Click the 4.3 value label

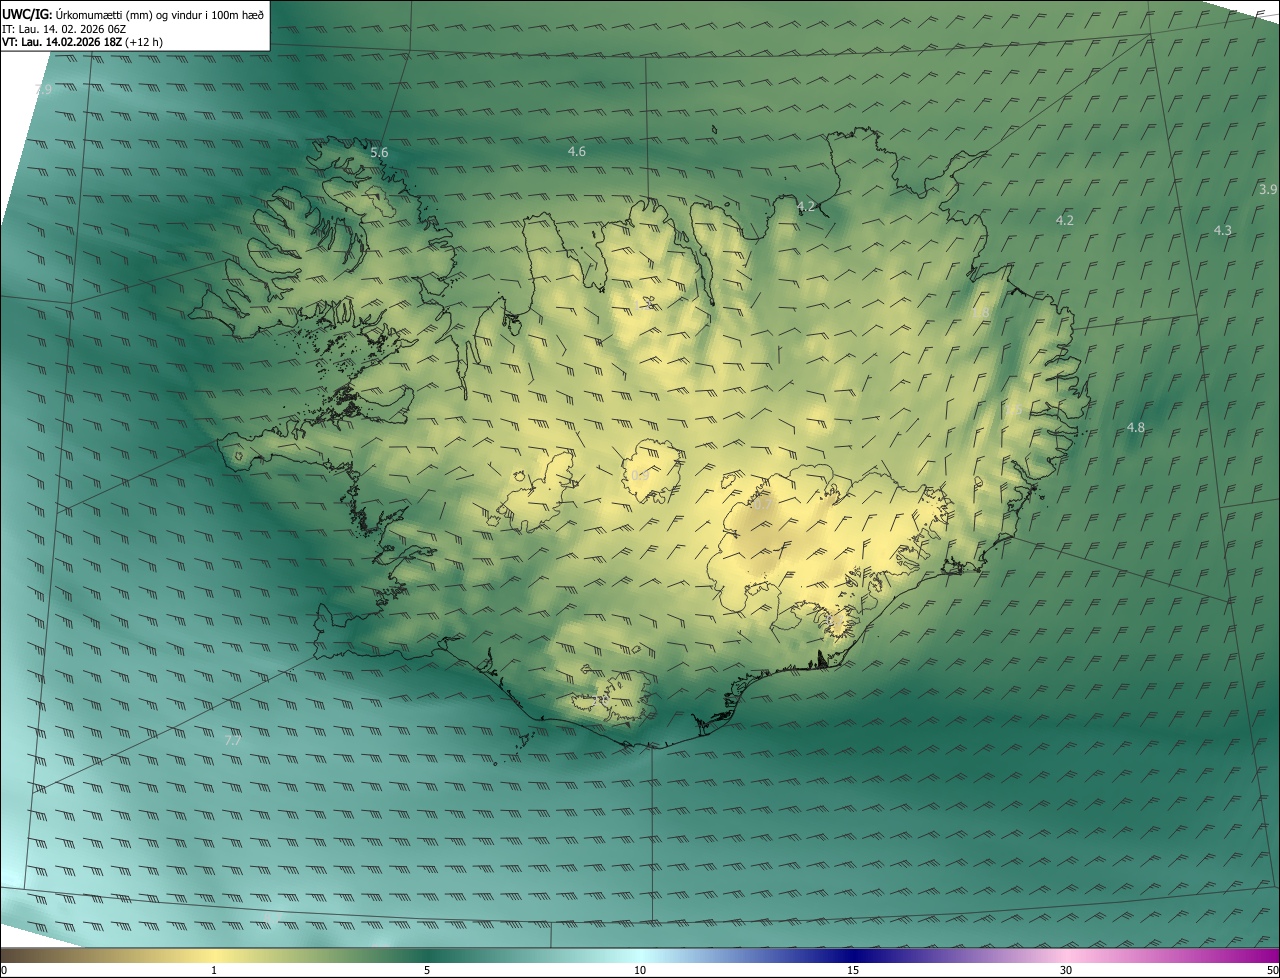click(x=1223, y=230)
